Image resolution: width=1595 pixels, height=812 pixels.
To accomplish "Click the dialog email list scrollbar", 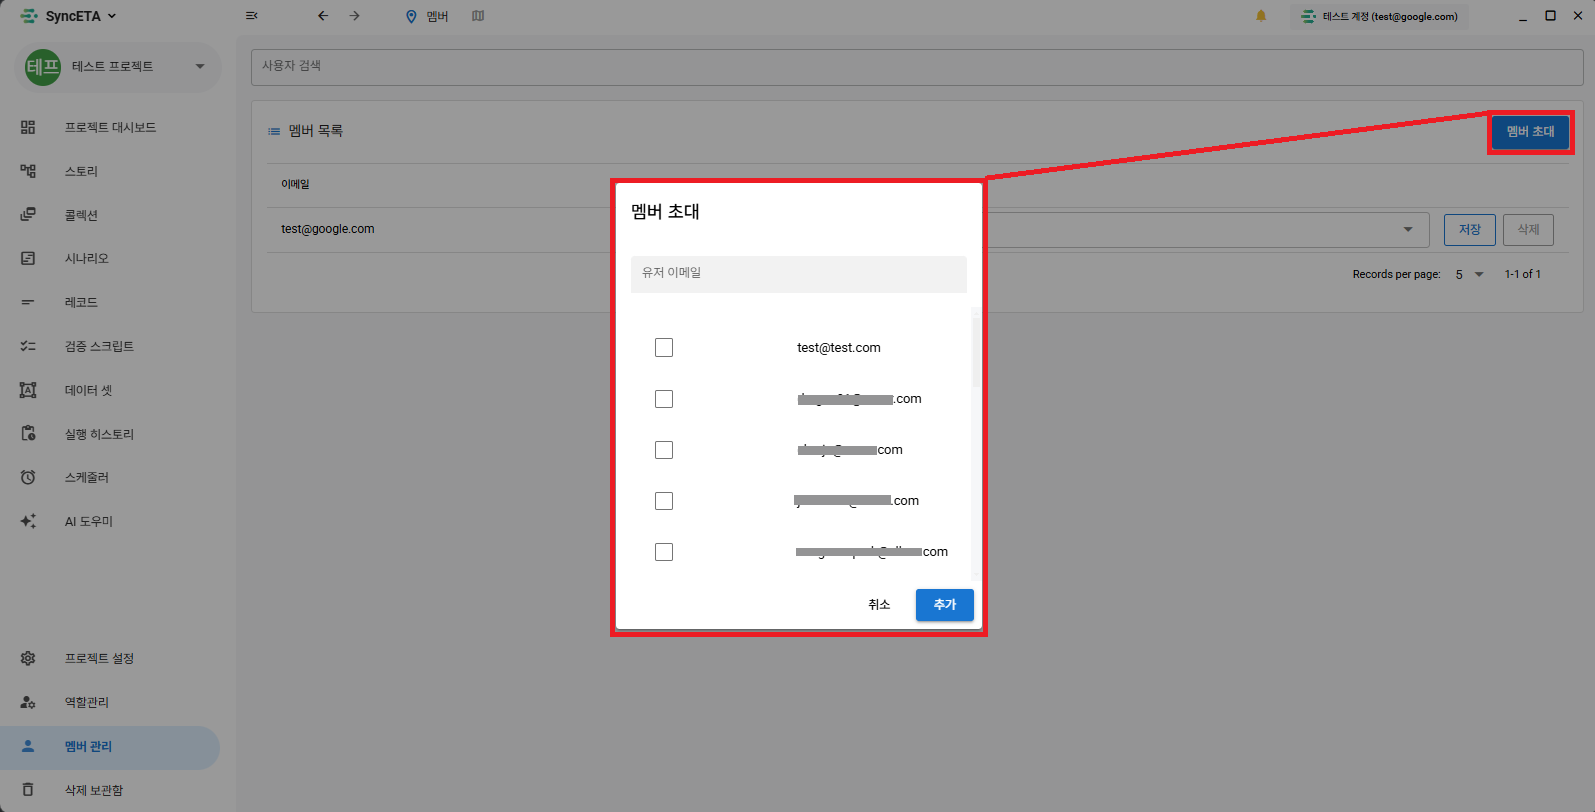I will pyautogui.click(x=976, y=352).
